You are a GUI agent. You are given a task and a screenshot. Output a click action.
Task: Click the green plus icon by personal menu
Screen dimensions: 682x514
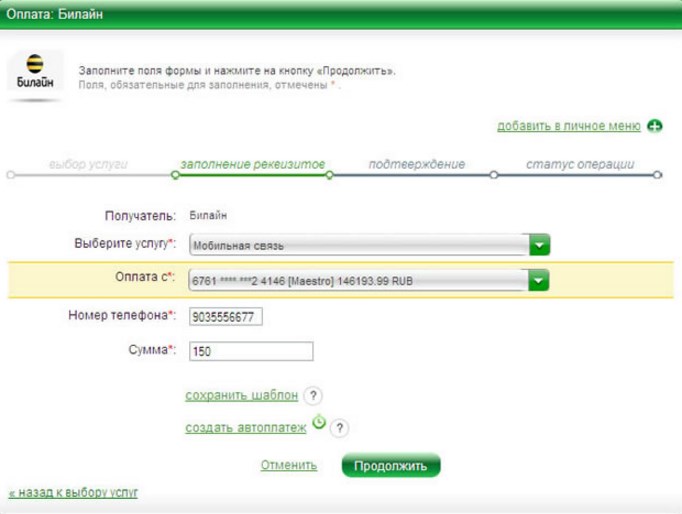click(655, 126)
